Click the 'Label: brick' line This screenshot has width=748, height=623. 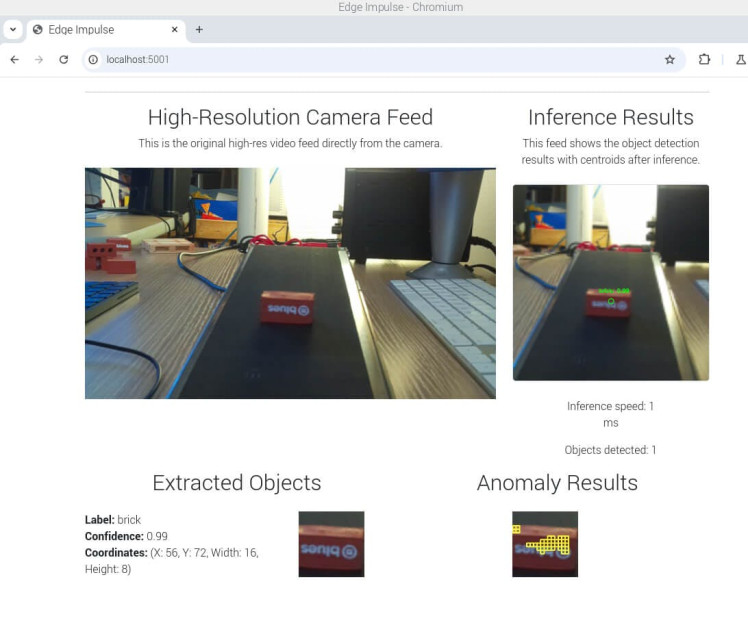113,519
